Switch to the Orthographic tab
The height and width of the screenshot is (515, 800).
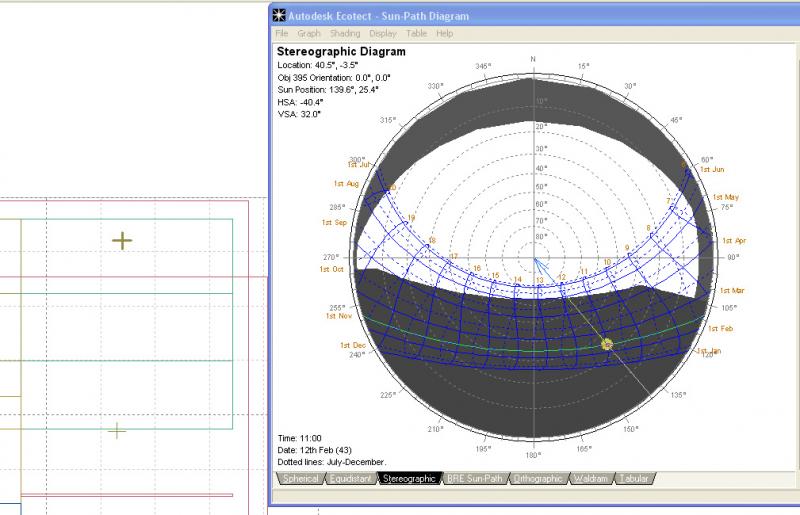[x=538, y=478]
